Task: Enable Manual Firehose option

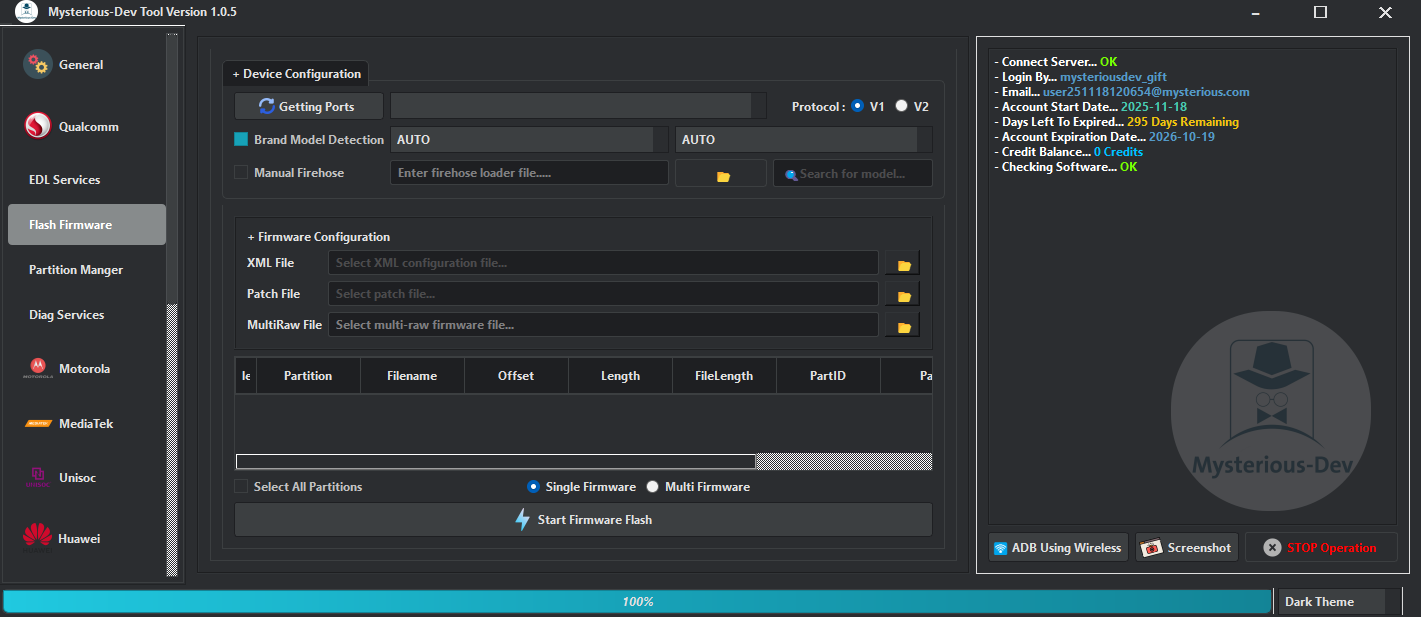Action: click(x=240, y=172)
